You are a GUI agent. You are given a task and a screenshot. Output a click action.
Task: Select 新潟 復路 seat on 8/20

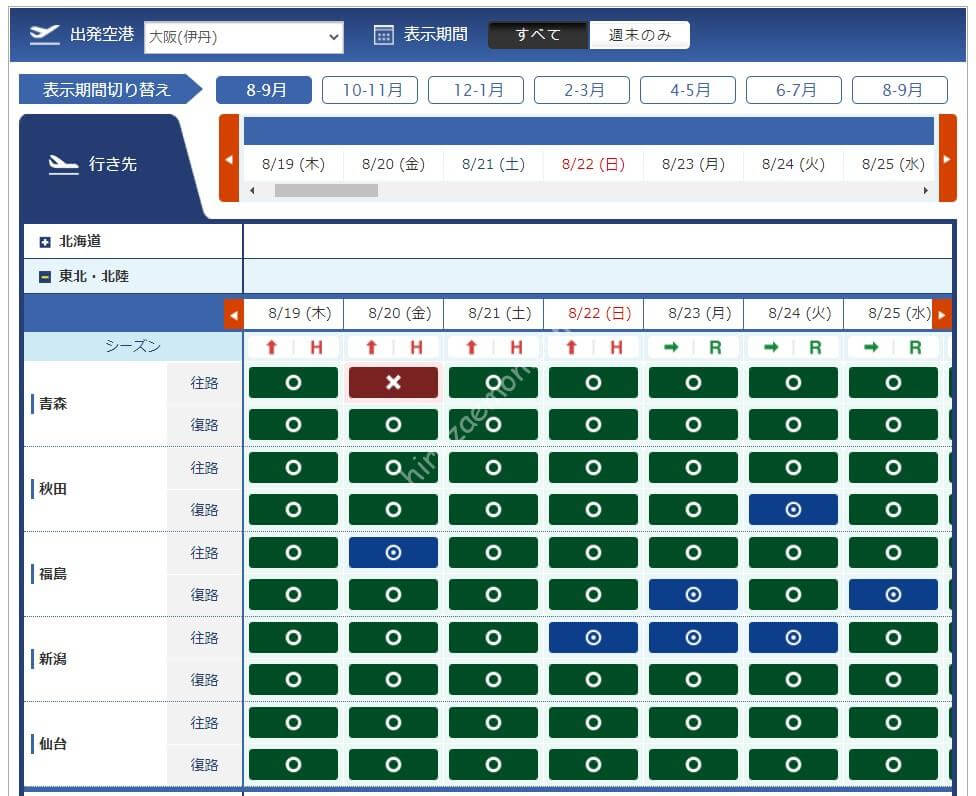coord(393,680)
